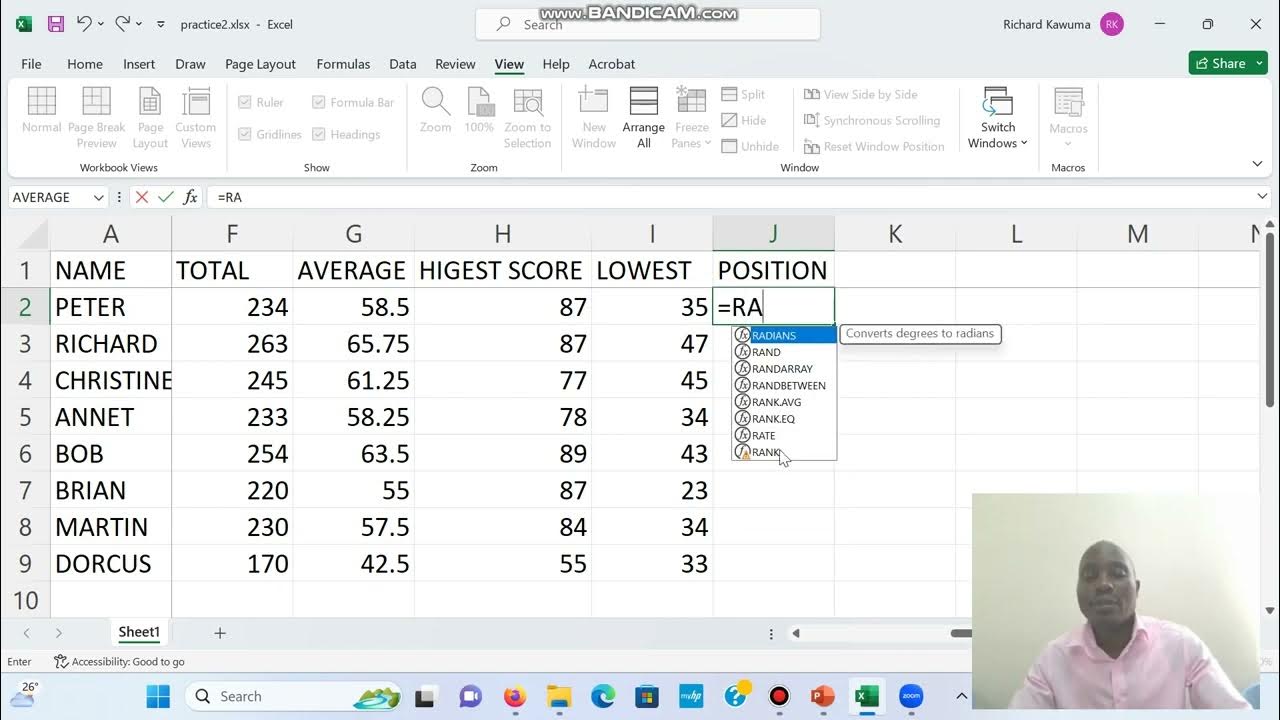The image size is (1280, 720).
Task: Open PowerPoint from the taskbar
Action: click(822, 696)
